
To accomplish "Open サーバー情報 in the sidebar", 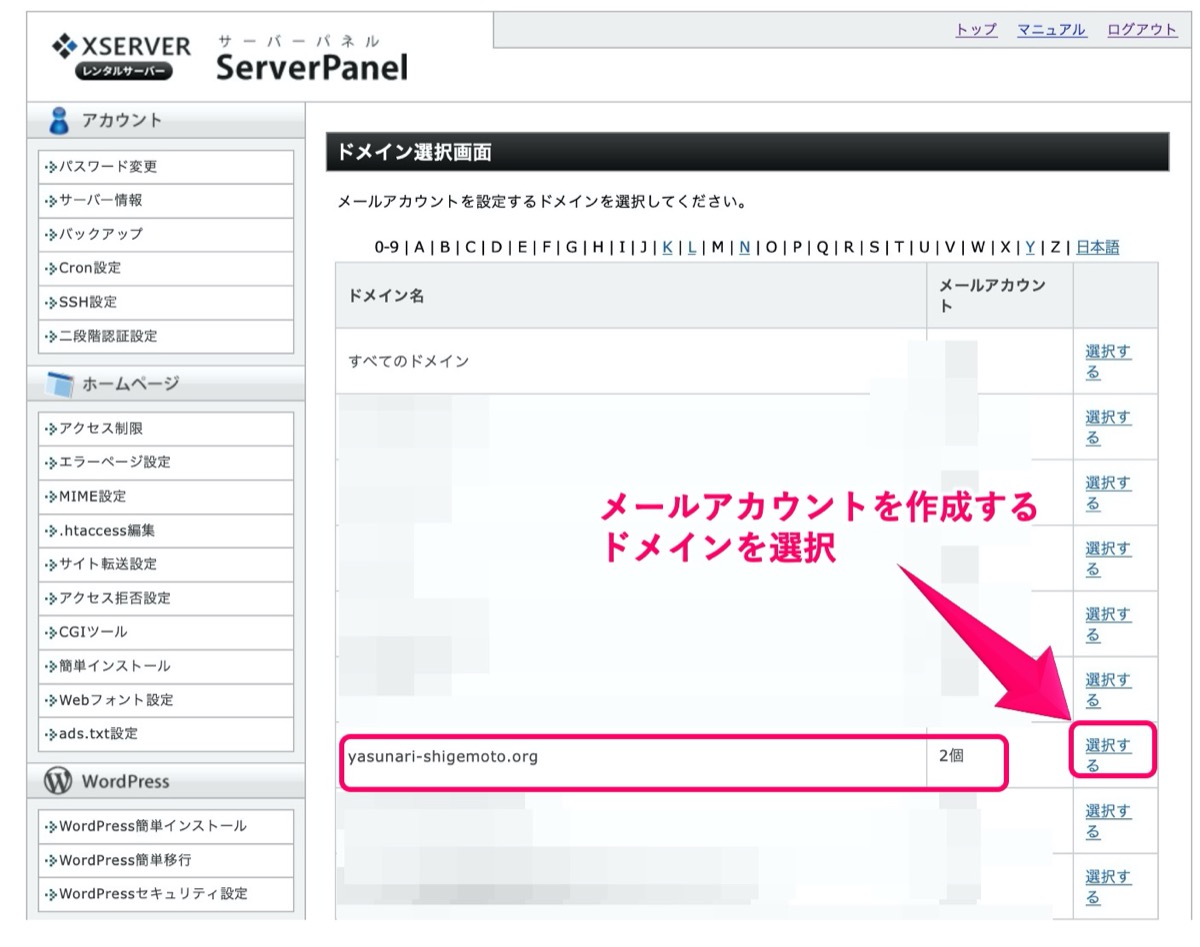I will pyautogui.click(x=166, y=201).
